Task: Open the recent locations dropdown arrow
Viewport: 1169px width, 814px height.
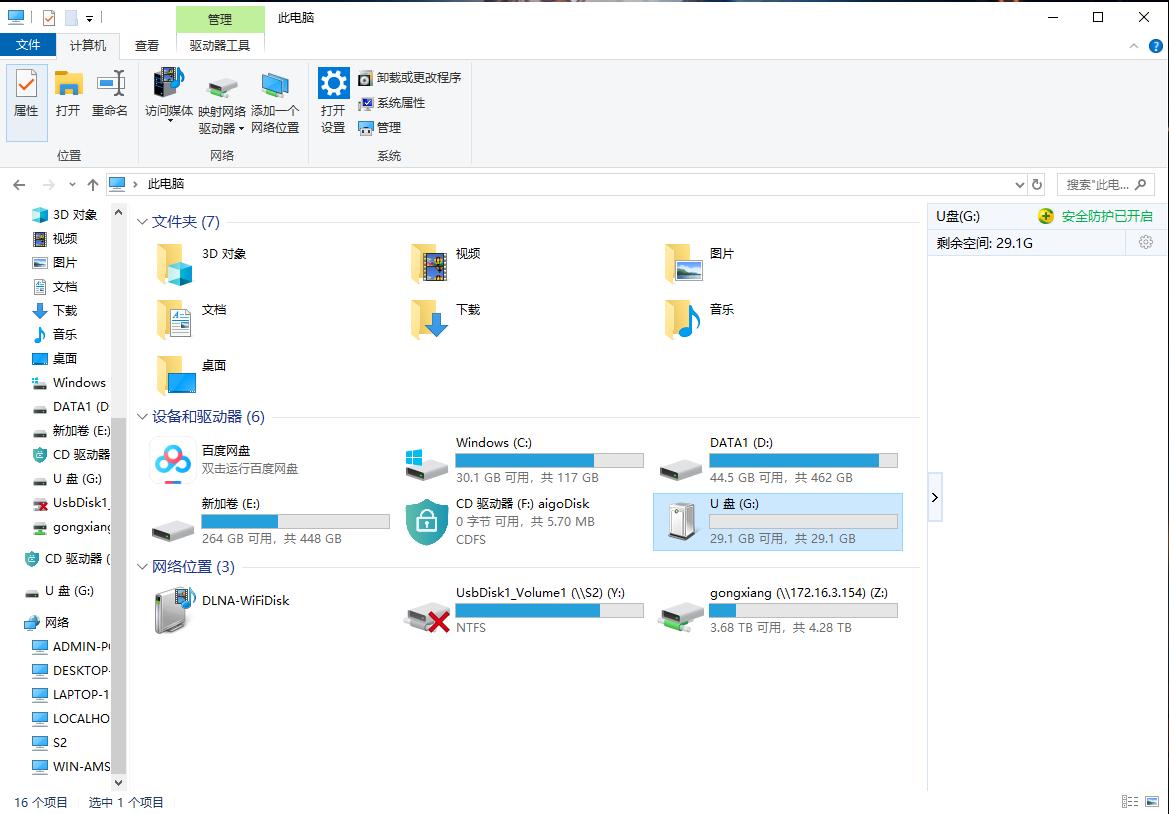Action: click(x=72, y=185)
